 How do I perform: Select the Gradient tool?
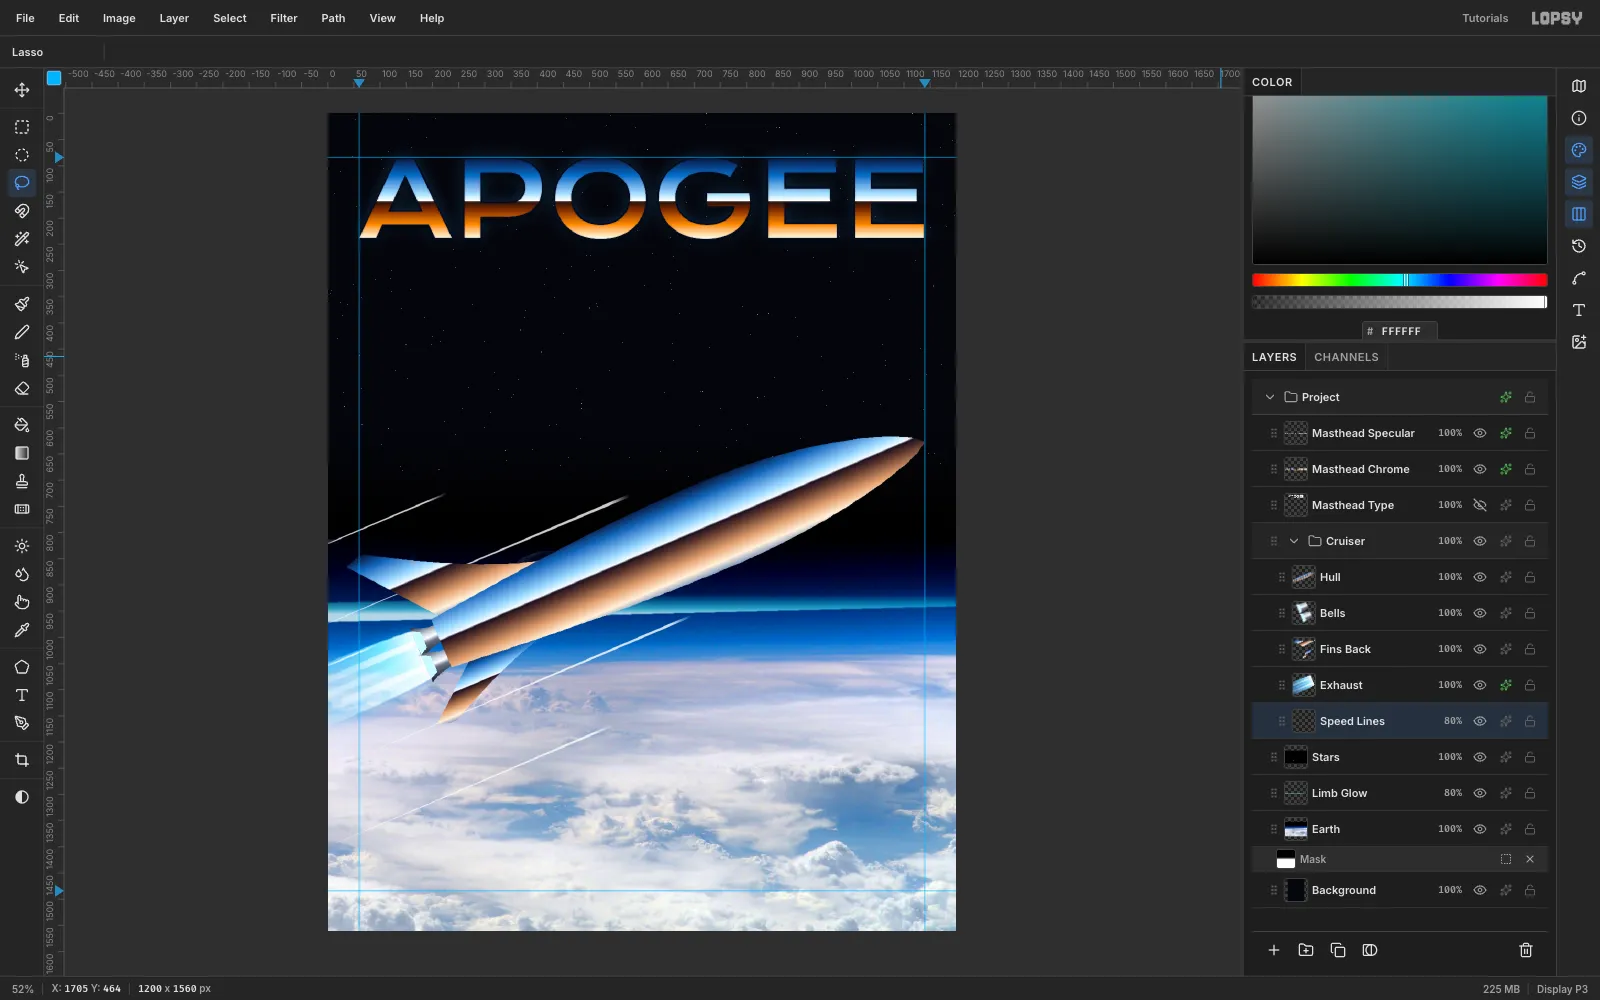(22, 453)
